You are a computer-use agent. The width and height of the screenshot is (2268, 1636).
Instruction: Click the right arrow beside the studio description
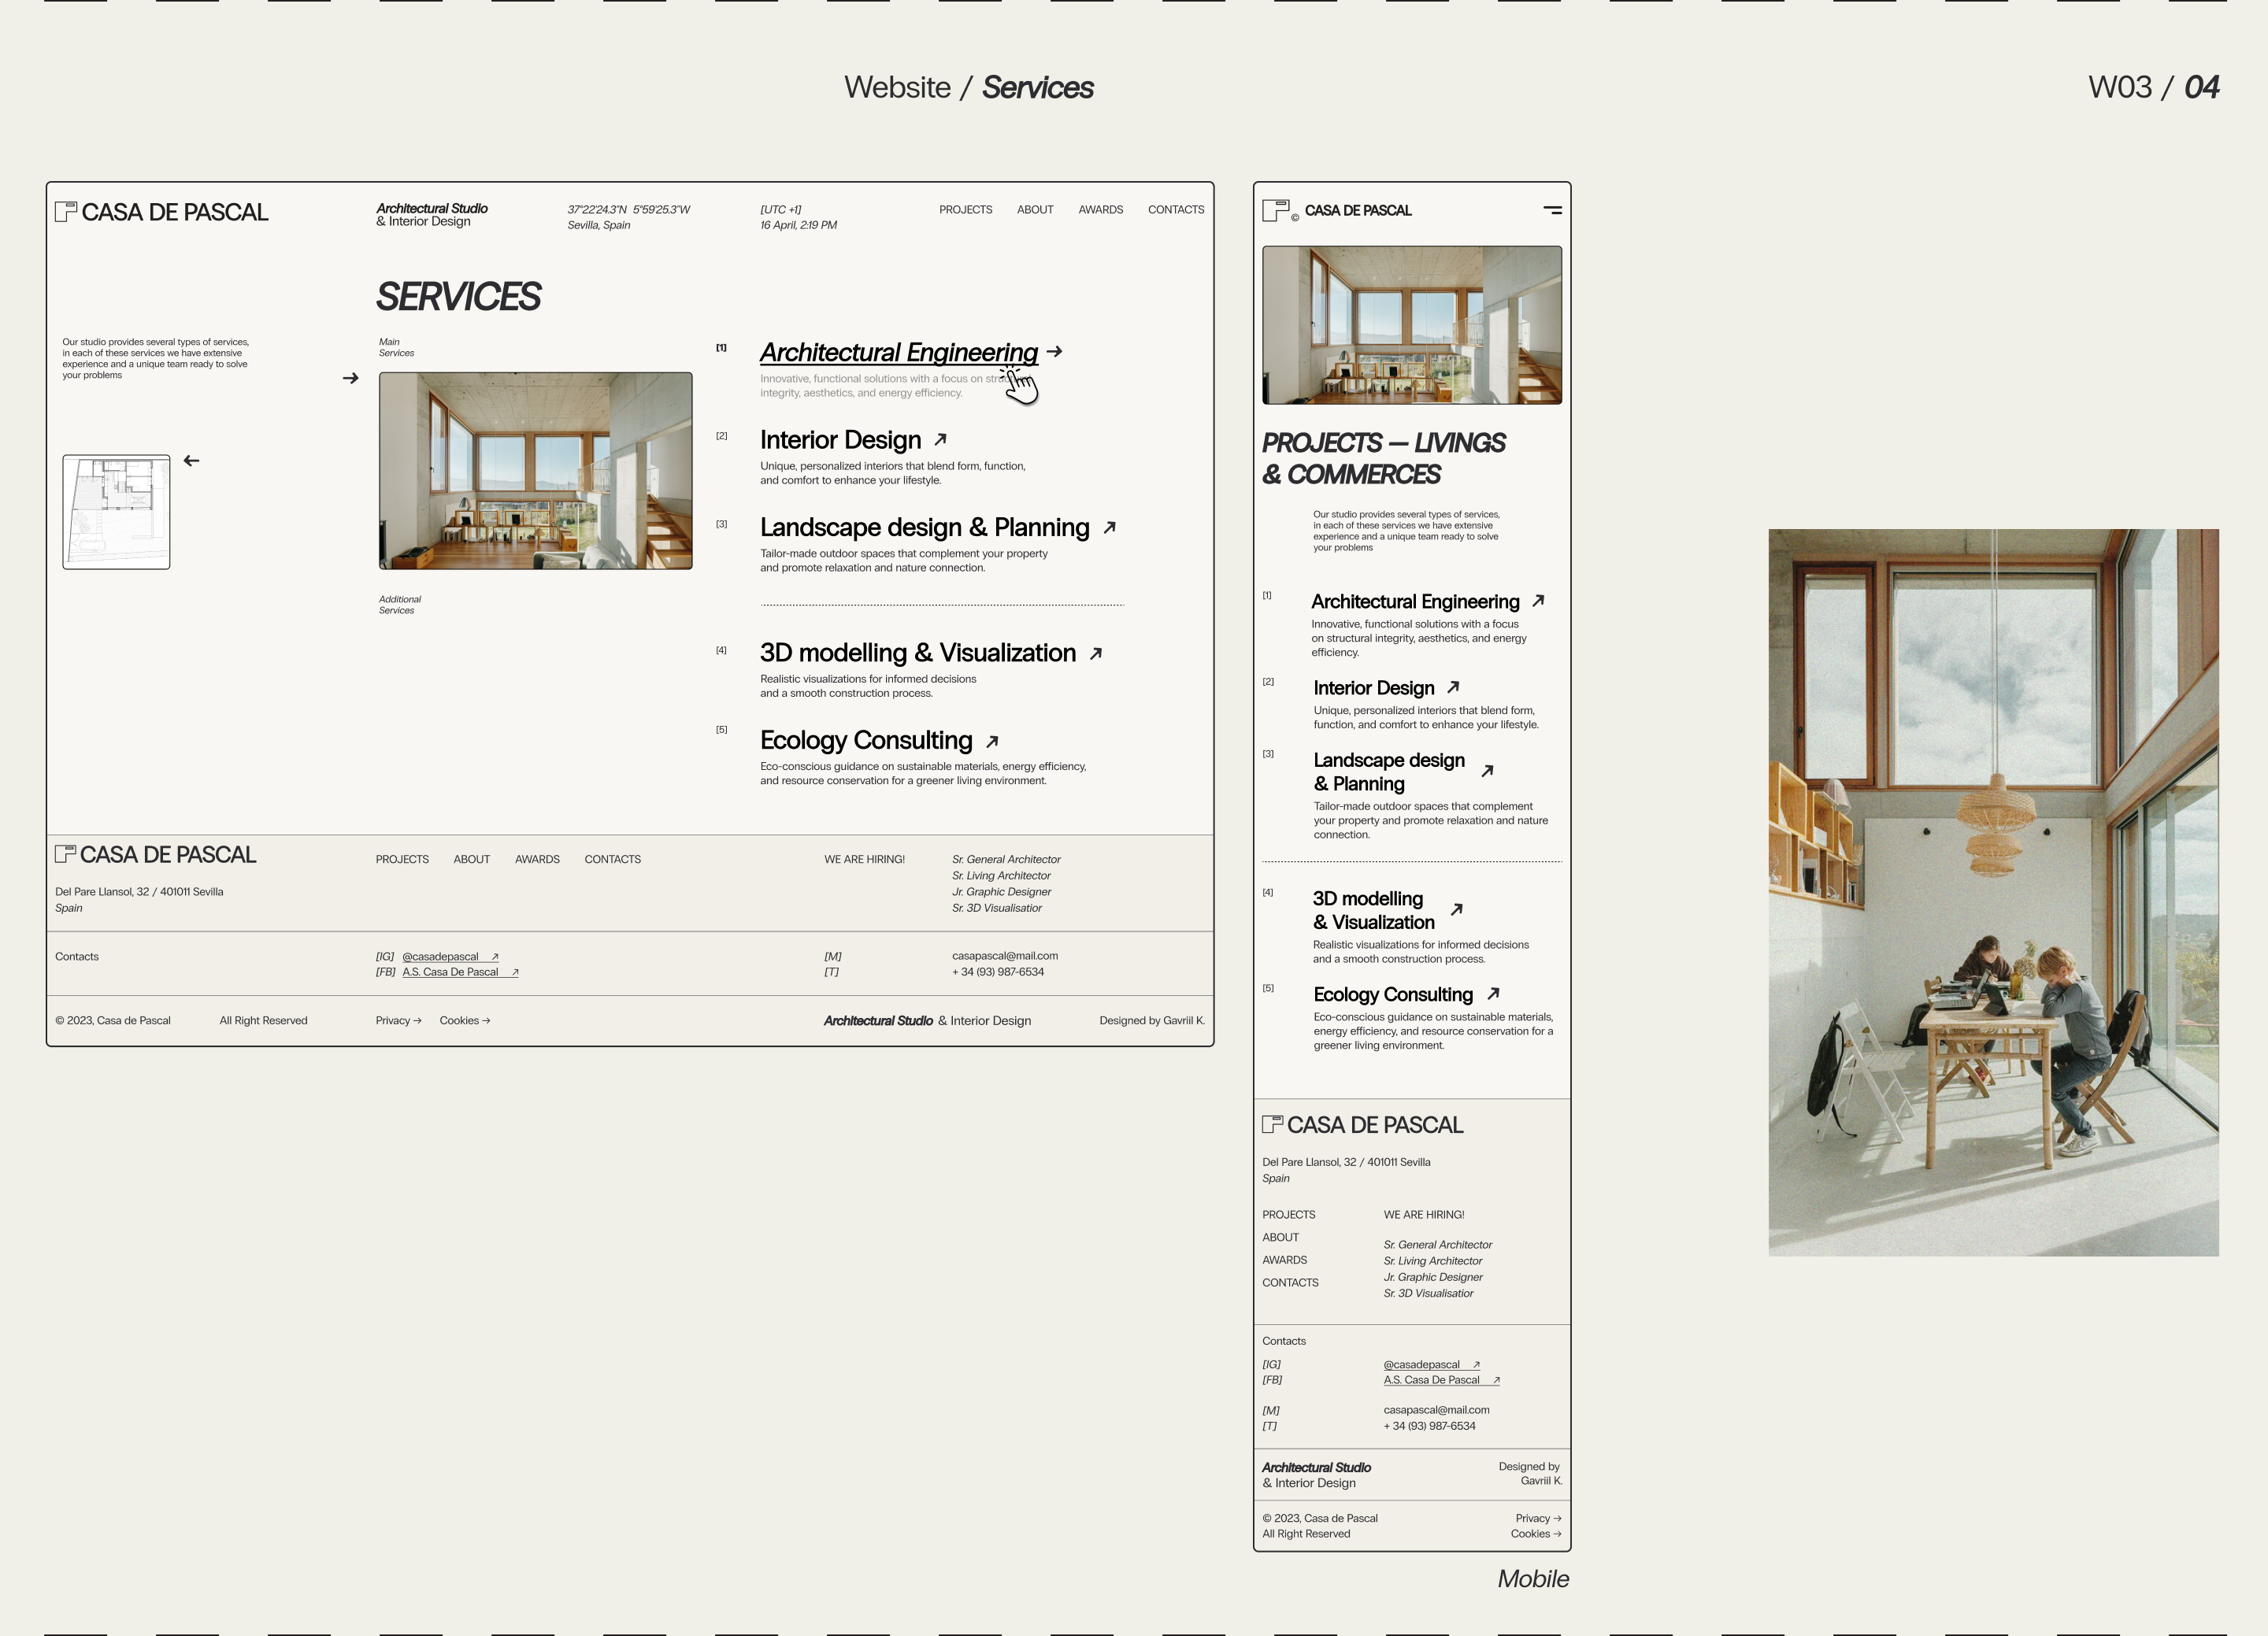(x=350, y=378)
